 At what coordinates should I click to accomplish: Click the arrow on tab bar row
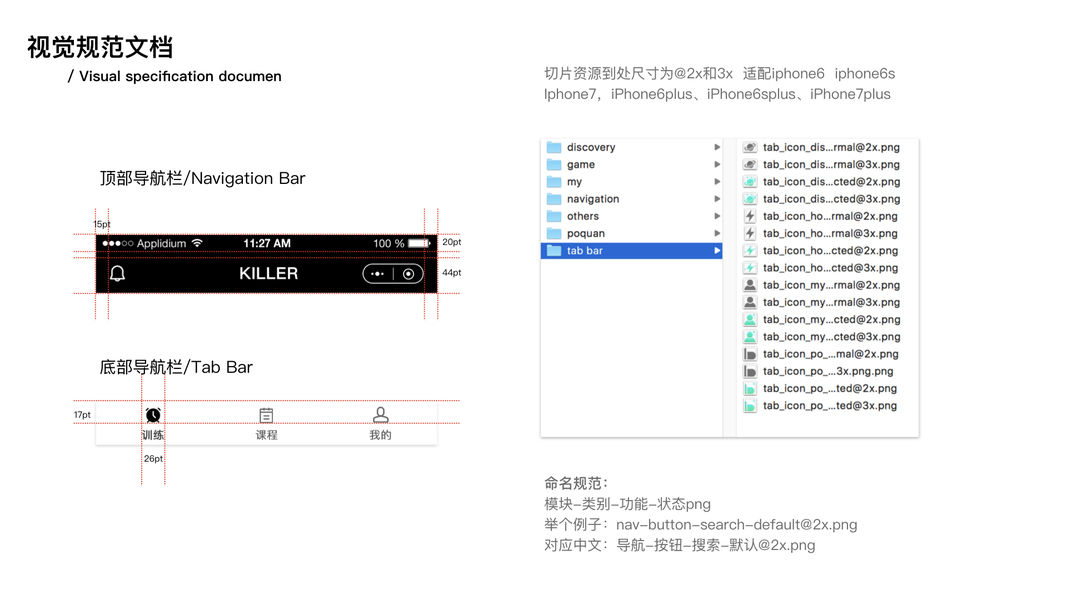click(x=717, y=250)
